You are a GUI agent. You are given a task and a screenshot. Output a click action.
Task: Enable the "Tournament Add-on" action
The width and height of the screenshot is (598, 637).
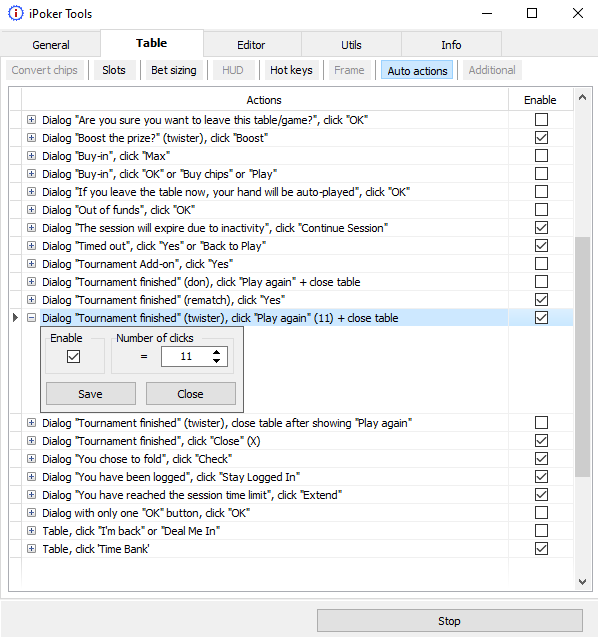(541, 264)
